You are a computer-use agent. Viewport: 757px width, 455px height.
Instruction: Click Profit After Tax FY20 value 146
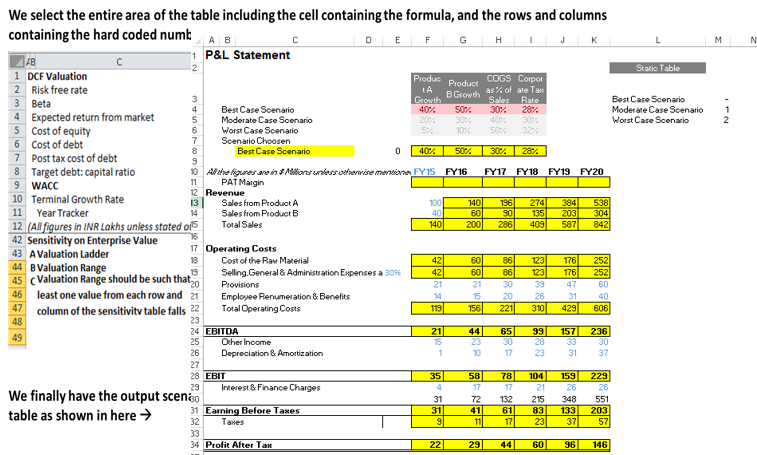tap(594, 445)
